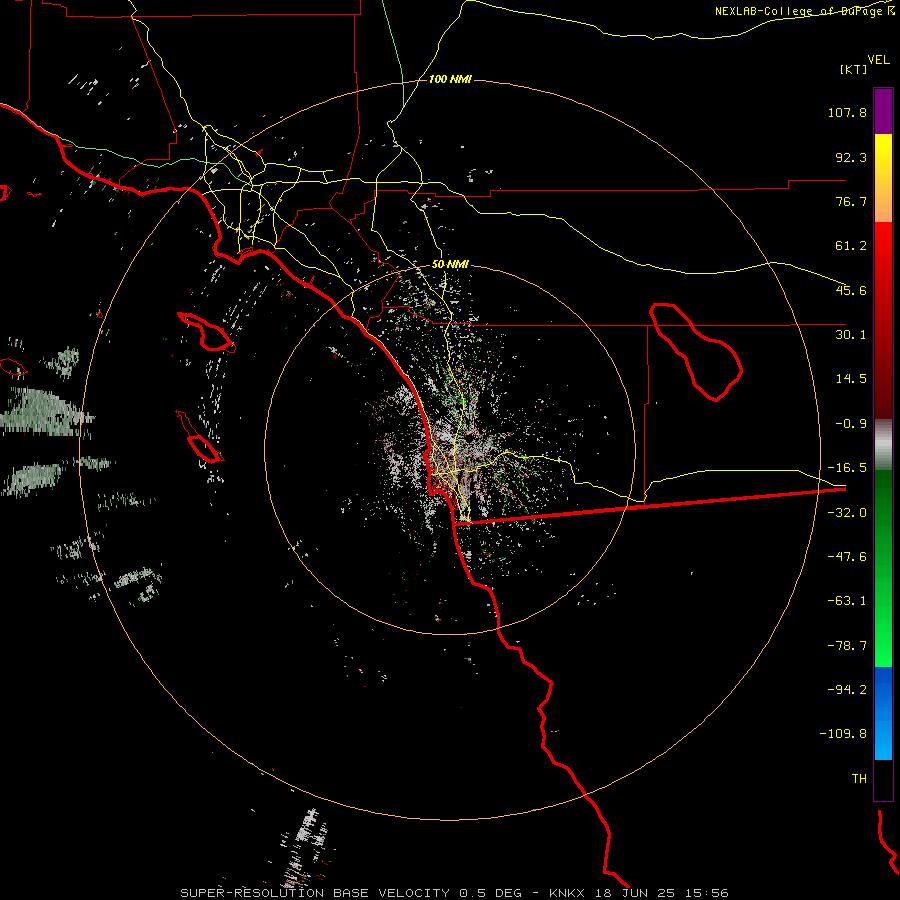
Task: Click the Salton Sea red outline
Action: pyautogui.click(x=695, y=351)
